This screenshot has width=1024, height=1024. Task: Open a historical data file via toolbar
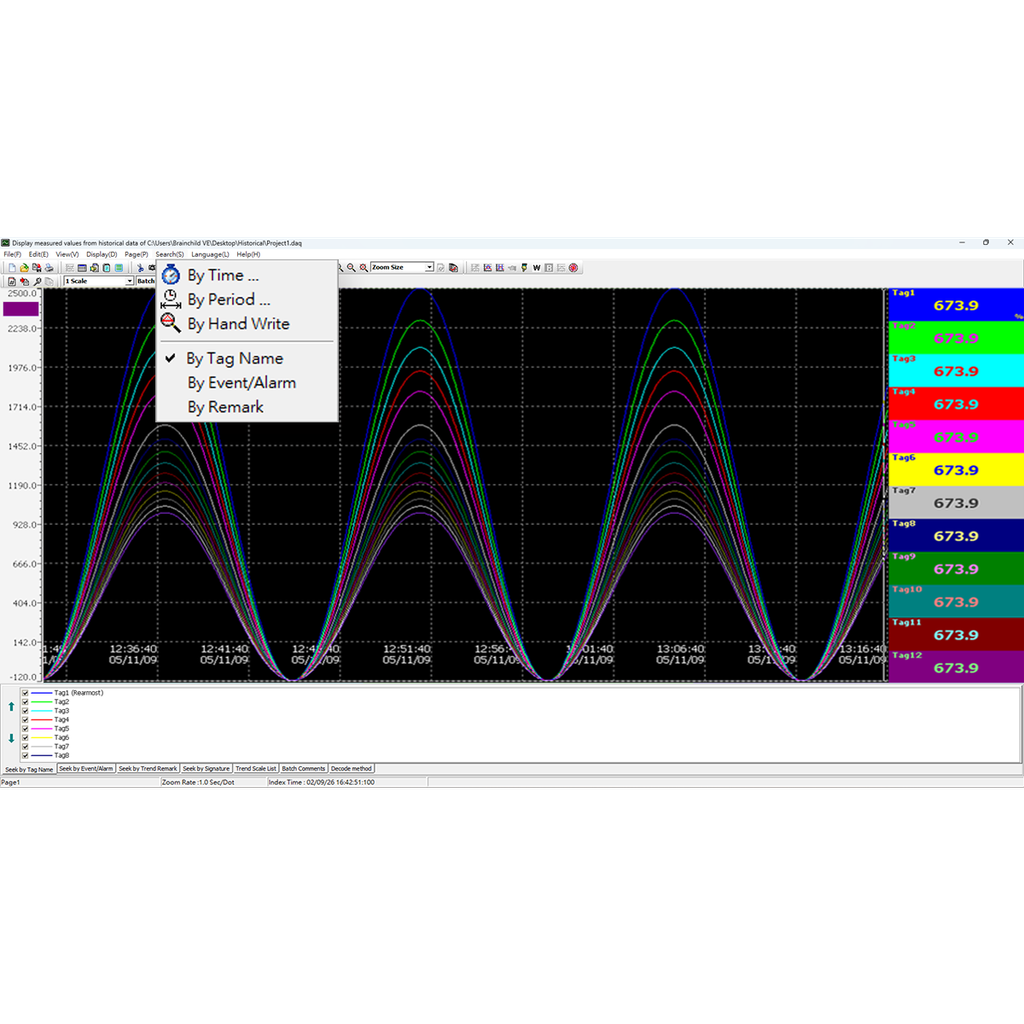point(24,268)
